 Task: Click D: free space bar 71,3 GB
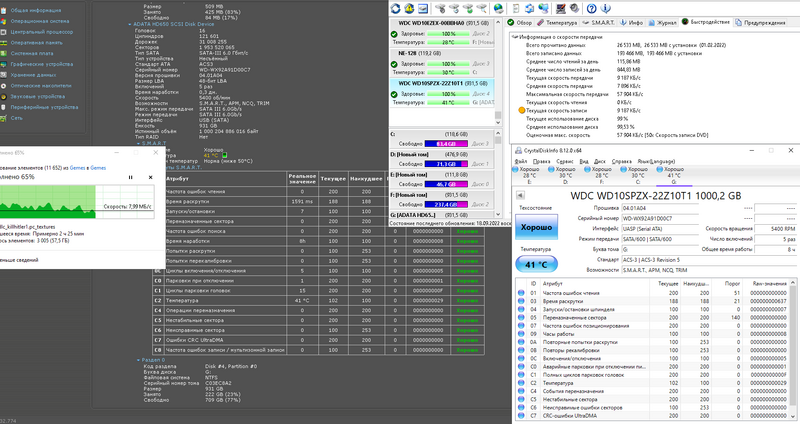pos(446,164)
